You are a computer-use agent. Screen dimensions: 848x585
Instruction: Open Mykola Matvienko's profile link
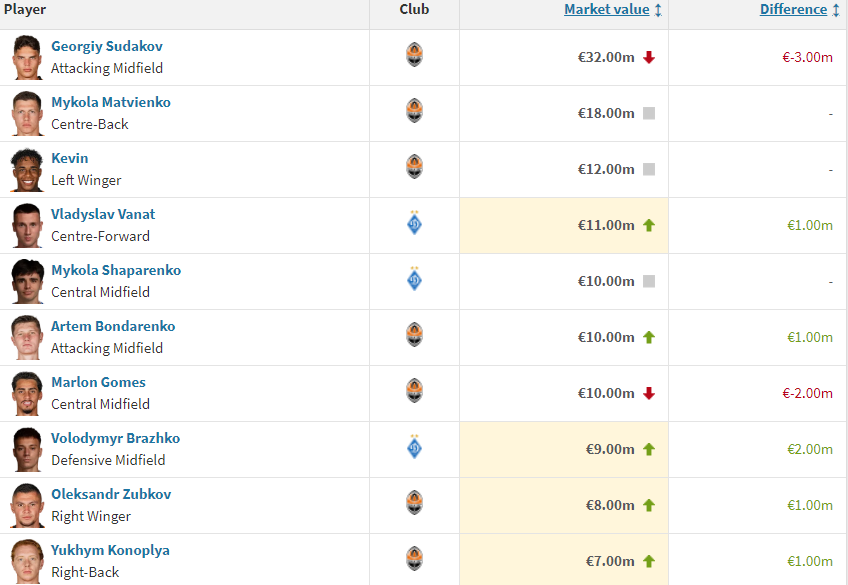tap(111, 103)
